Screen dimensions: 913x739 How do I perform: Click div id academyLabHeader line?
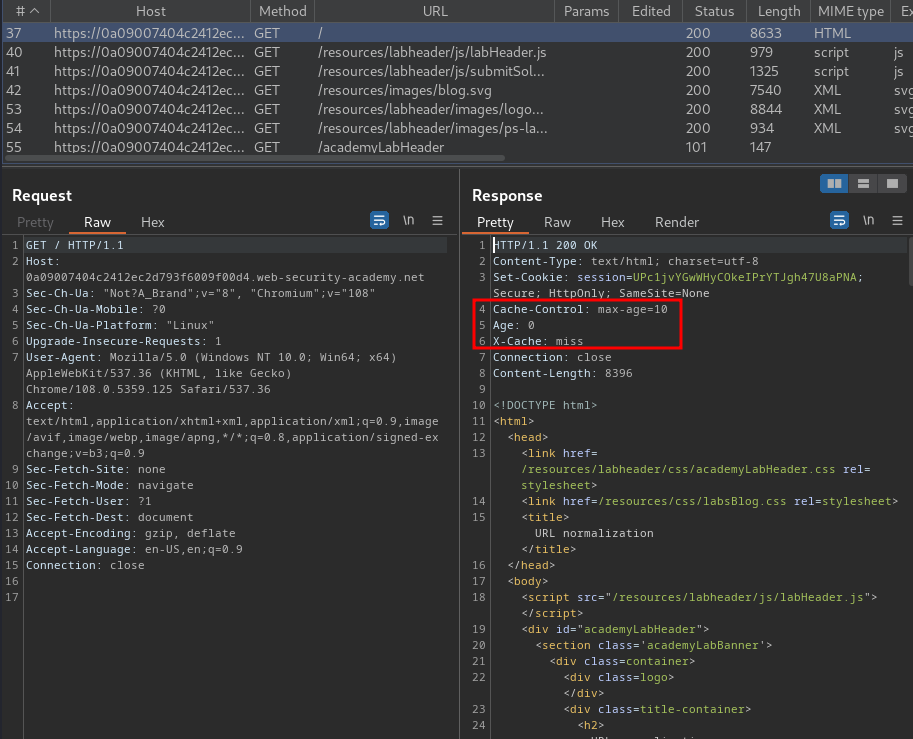click(x=615, y=629)
